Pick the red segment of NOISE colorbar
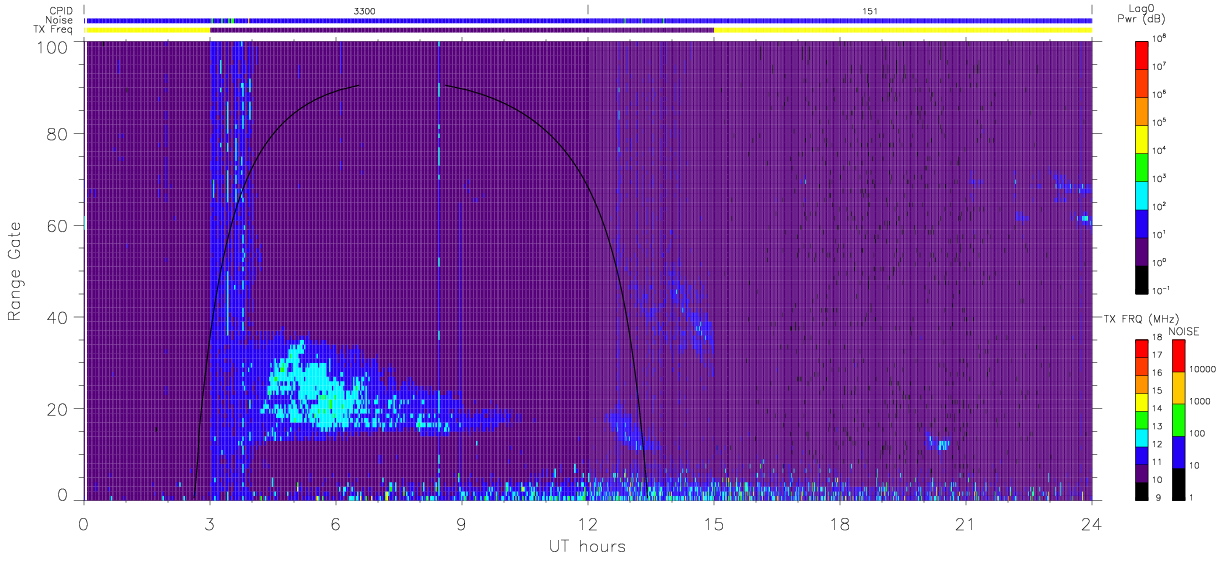 pyautogui.click(x=1179, y=356)
